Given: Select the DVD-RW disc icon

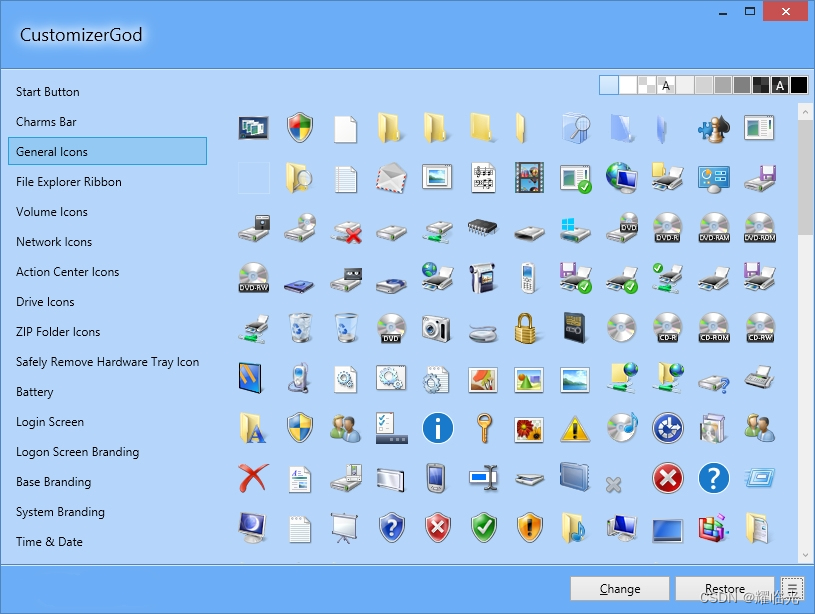Looking at the screenshot, I should pos(254,278).
